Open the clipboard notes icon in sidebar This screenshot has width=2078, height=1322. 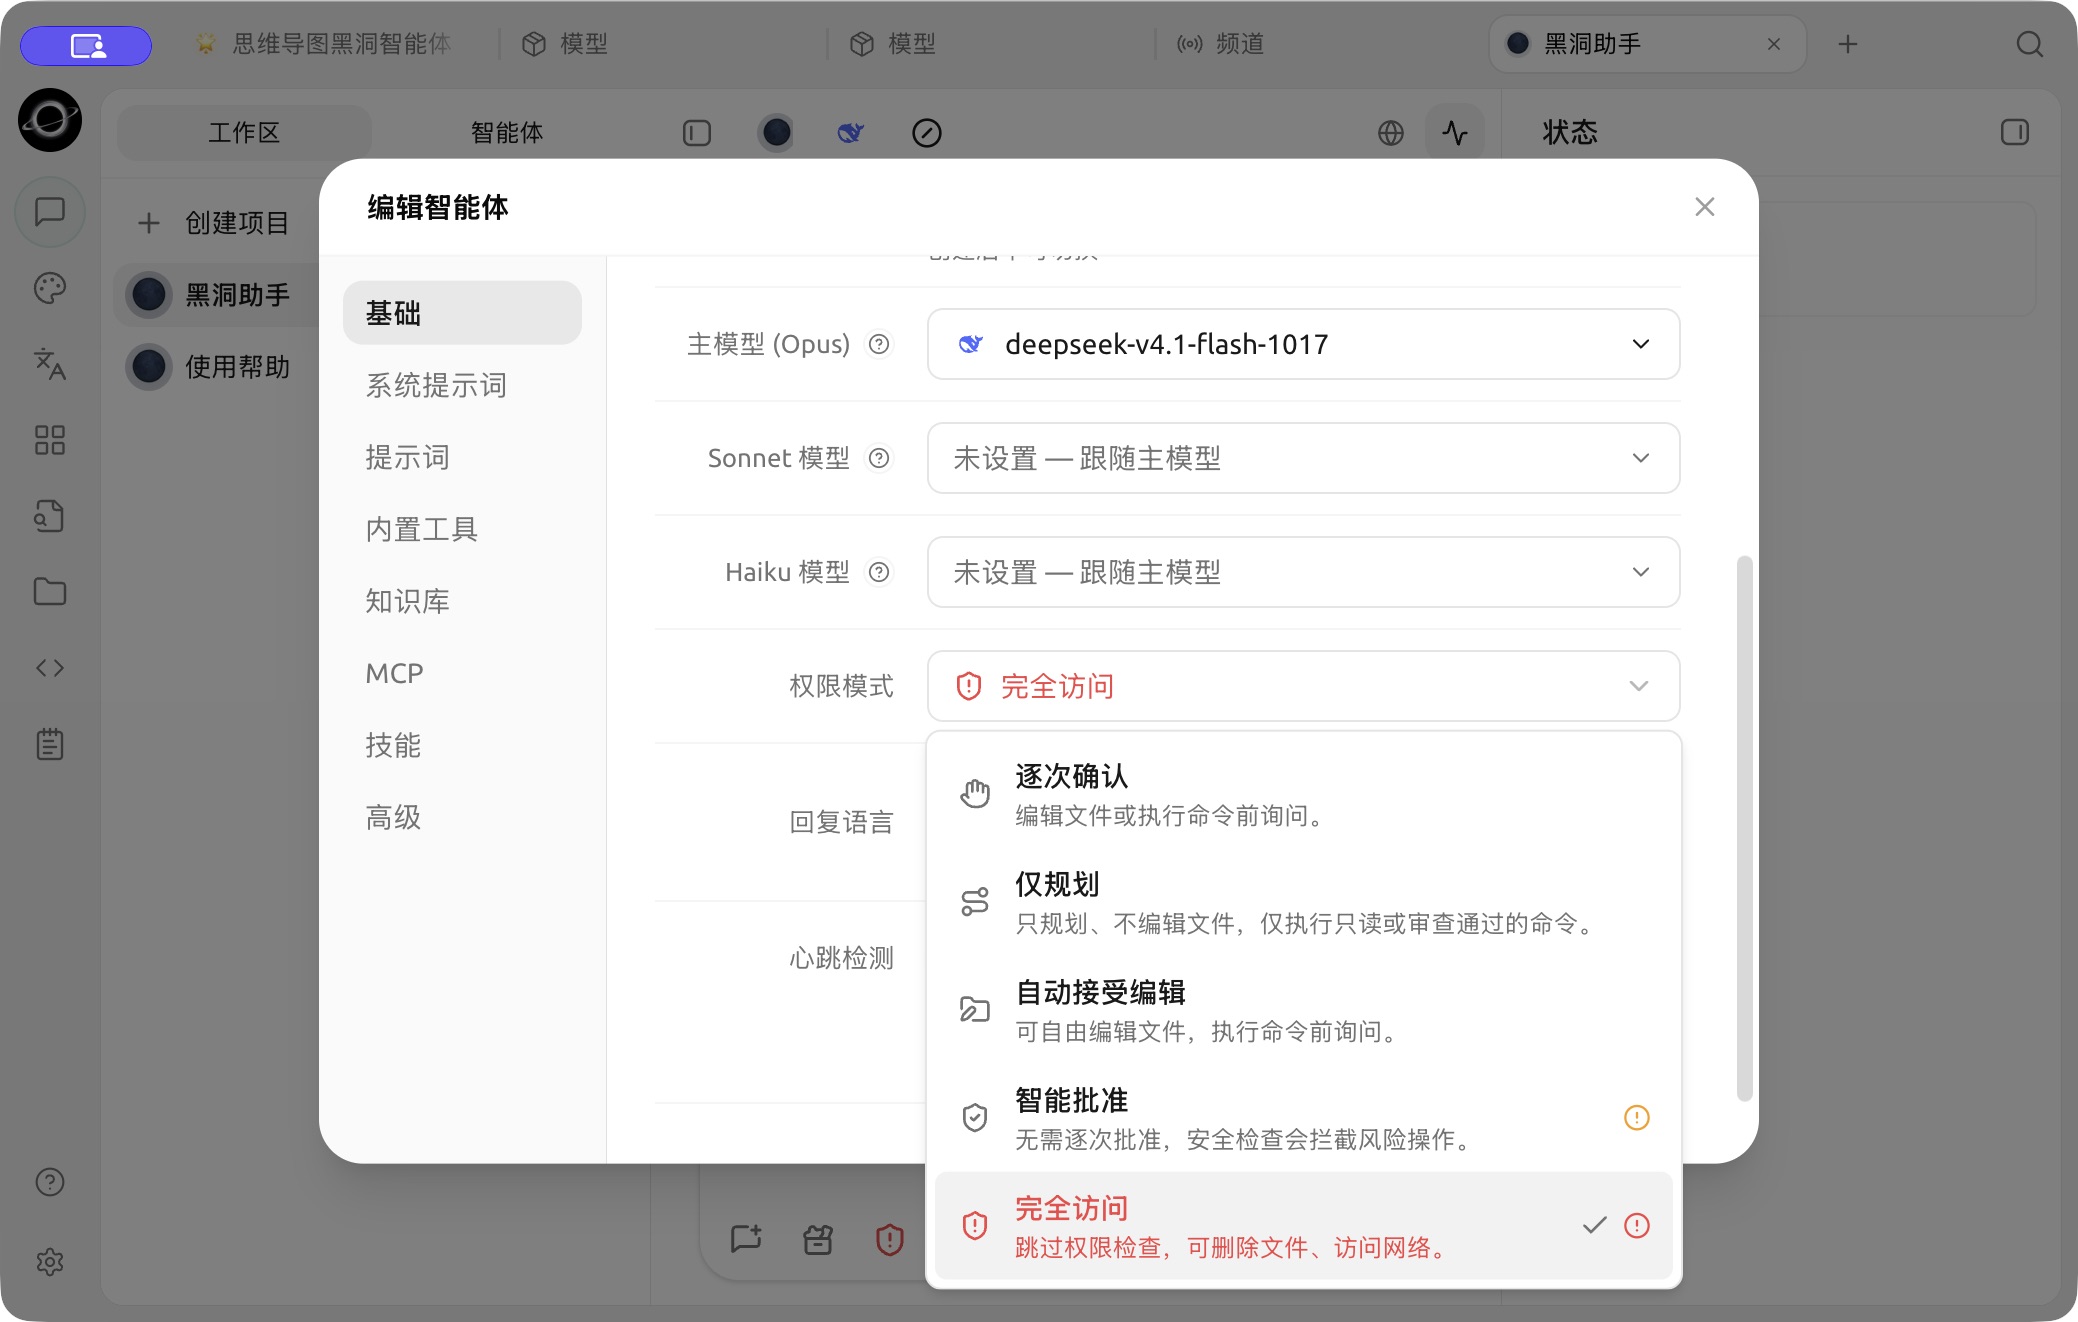(x=50, y=744)
